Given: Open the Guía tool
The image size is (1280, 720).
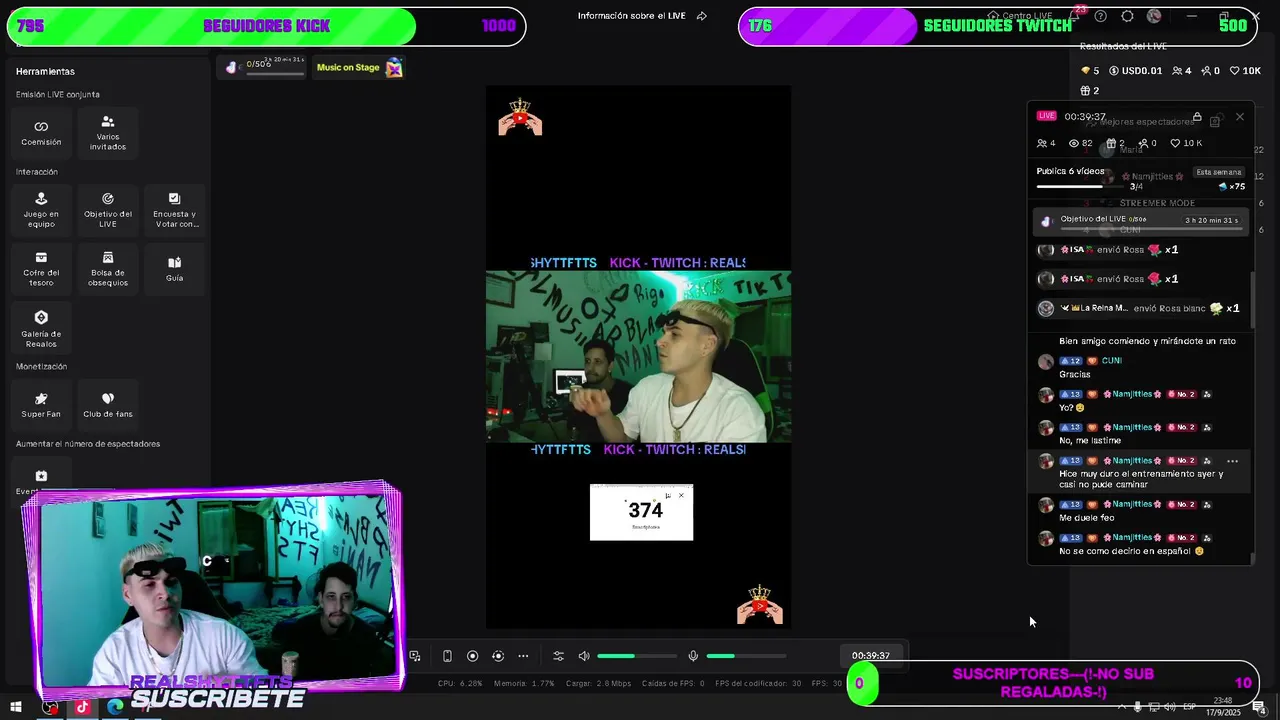Looking at the screenshot, I should pos(175,269).
